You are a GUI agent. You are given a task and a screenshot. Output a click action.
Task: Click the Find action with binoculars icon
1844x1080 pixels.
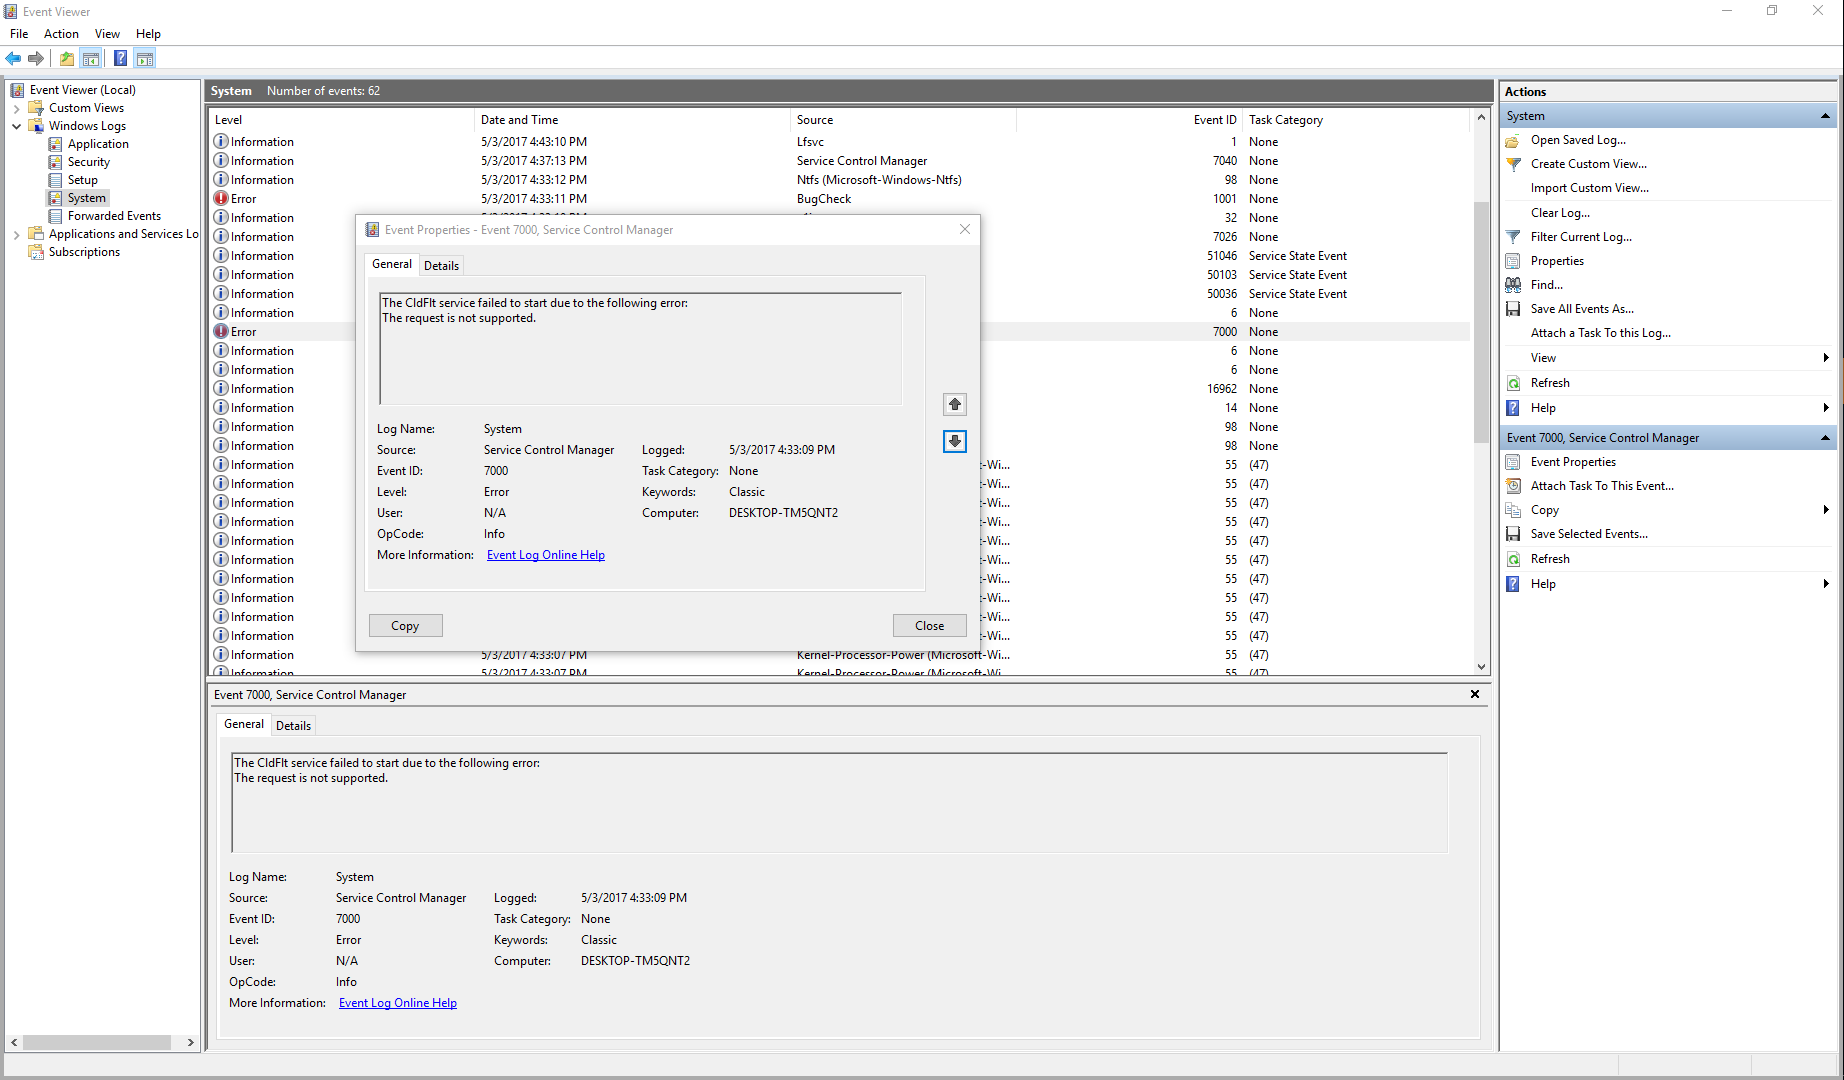[x=1546, y=285]
